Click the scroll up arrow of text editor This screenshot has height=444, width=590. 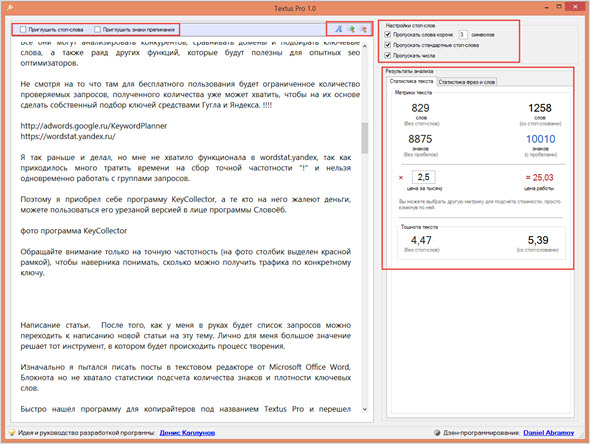[365, 46]
